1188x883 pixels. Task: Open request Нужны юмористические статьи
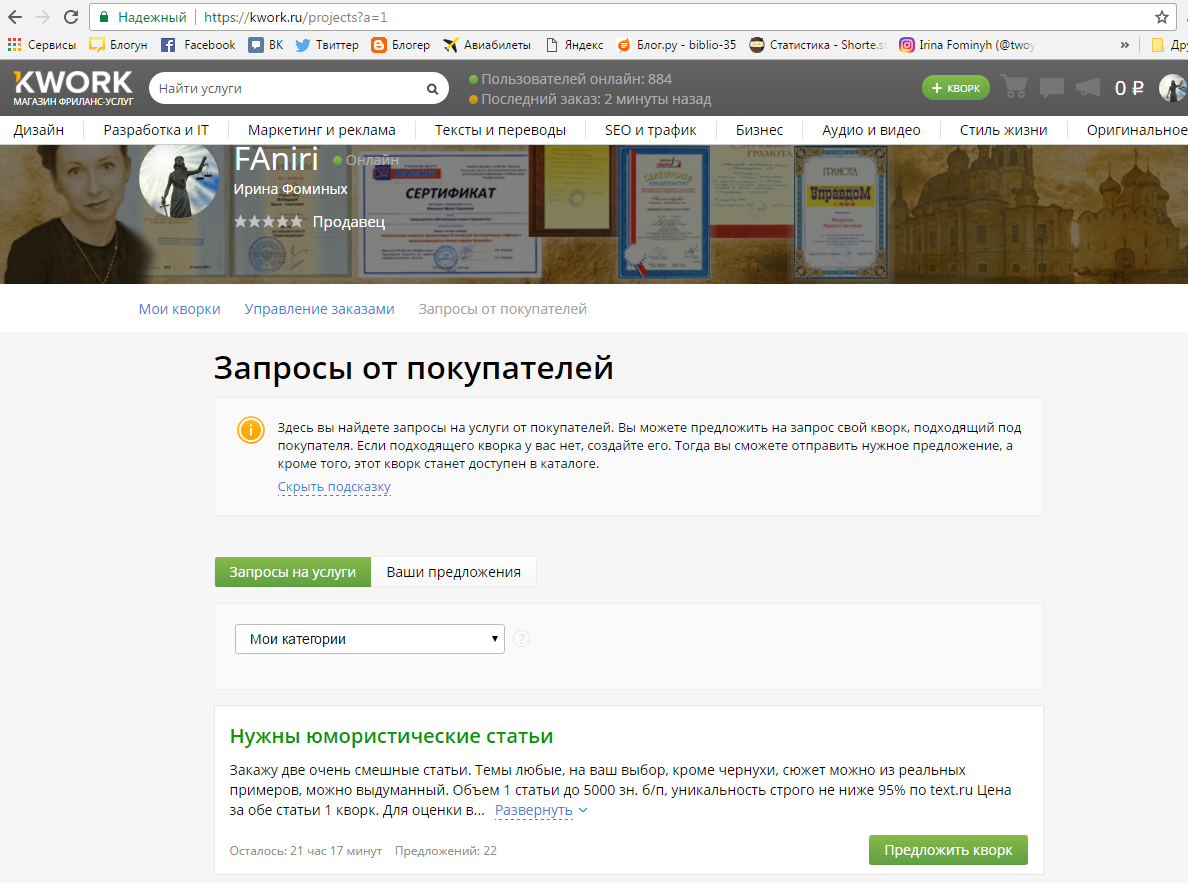tap(391, 736)
